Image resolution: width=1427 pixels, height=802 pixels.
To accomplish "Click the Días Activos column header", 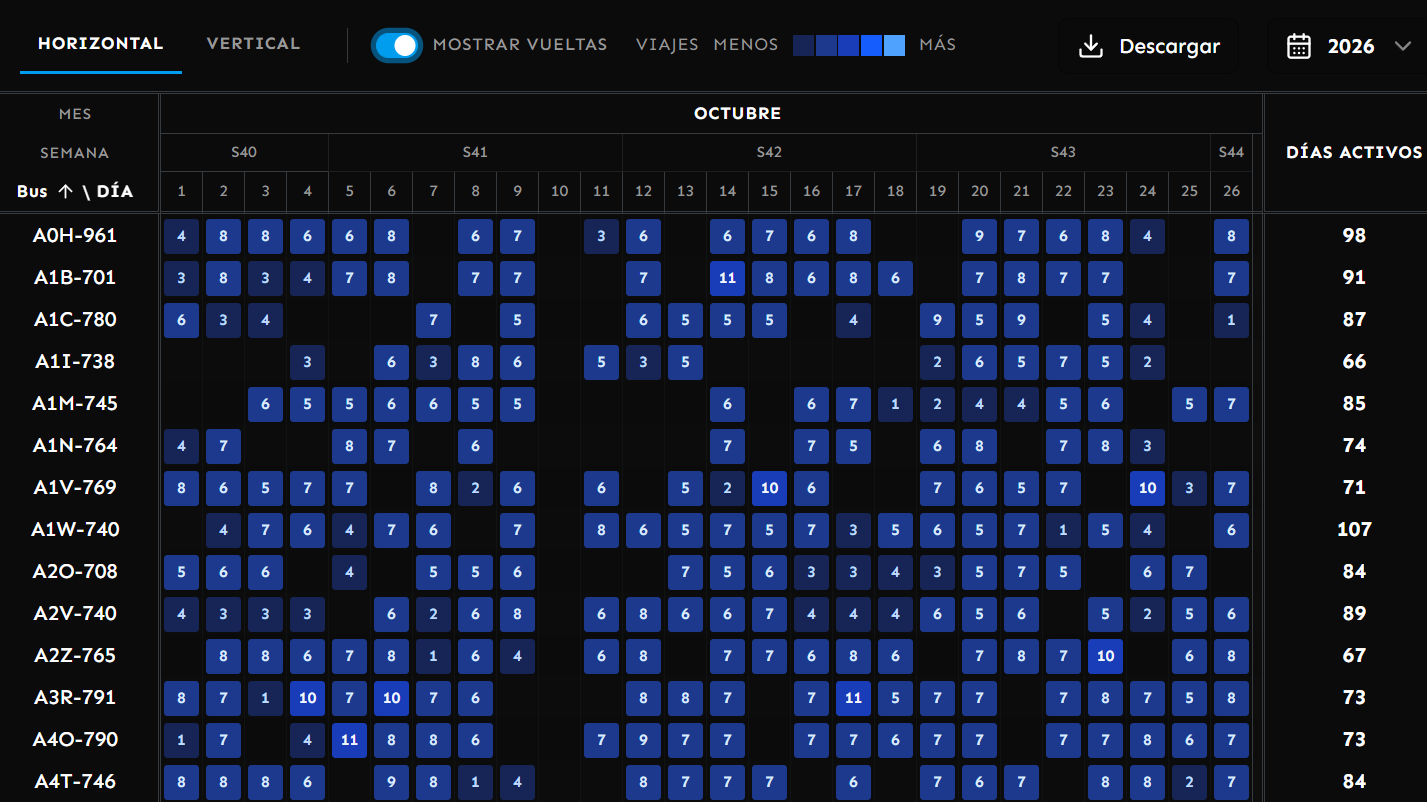I will (1354, 153).
